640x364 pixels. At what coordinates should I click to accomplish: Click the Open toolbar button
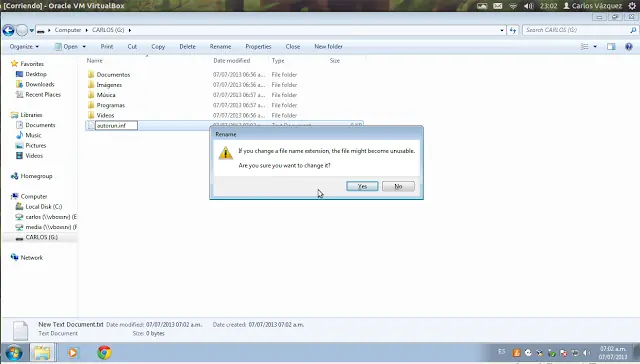pos(67,47)
